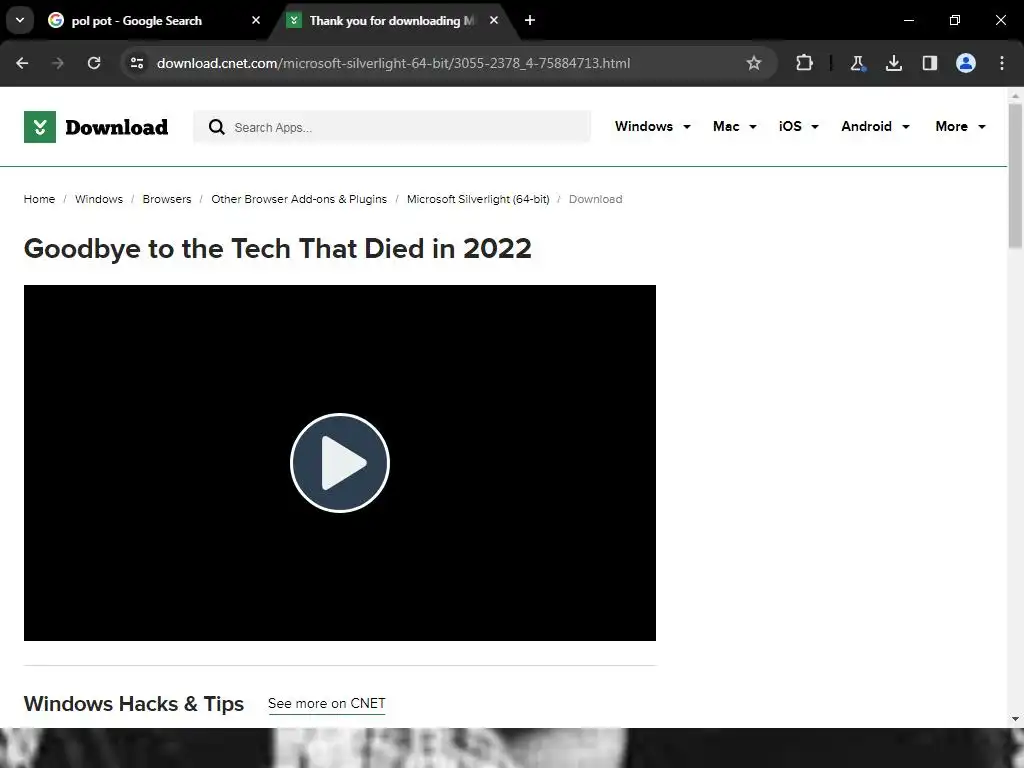Reload the current page
1024x768 pixels.
tap(94, 63)
